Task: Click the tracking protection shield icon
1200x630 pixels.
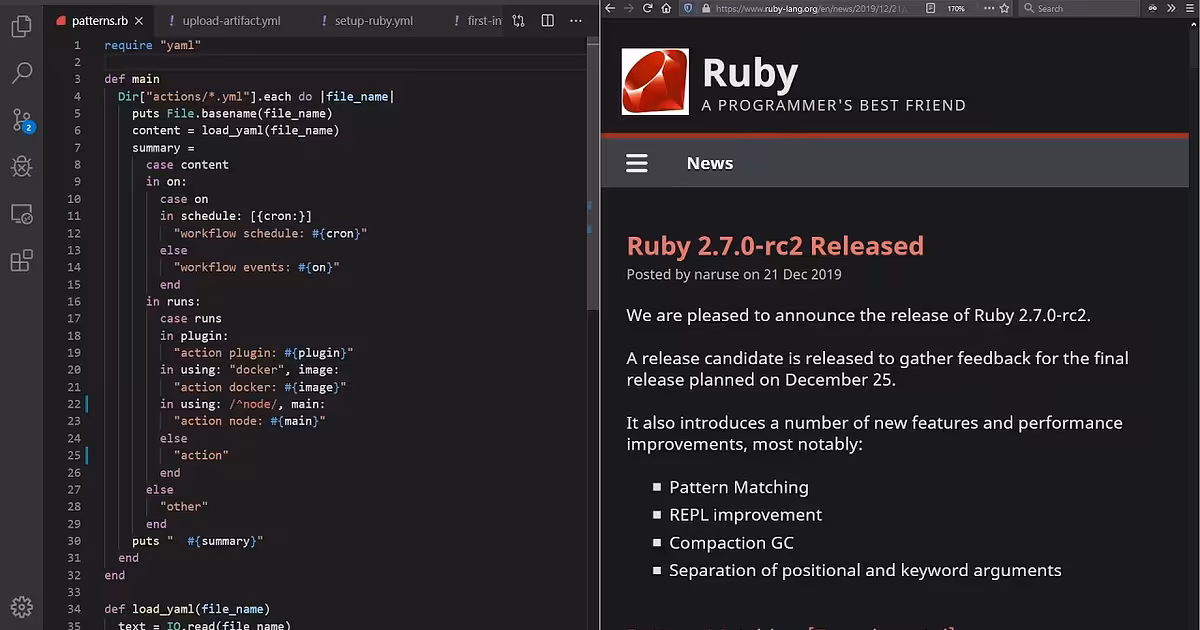Action: (688, 8)
